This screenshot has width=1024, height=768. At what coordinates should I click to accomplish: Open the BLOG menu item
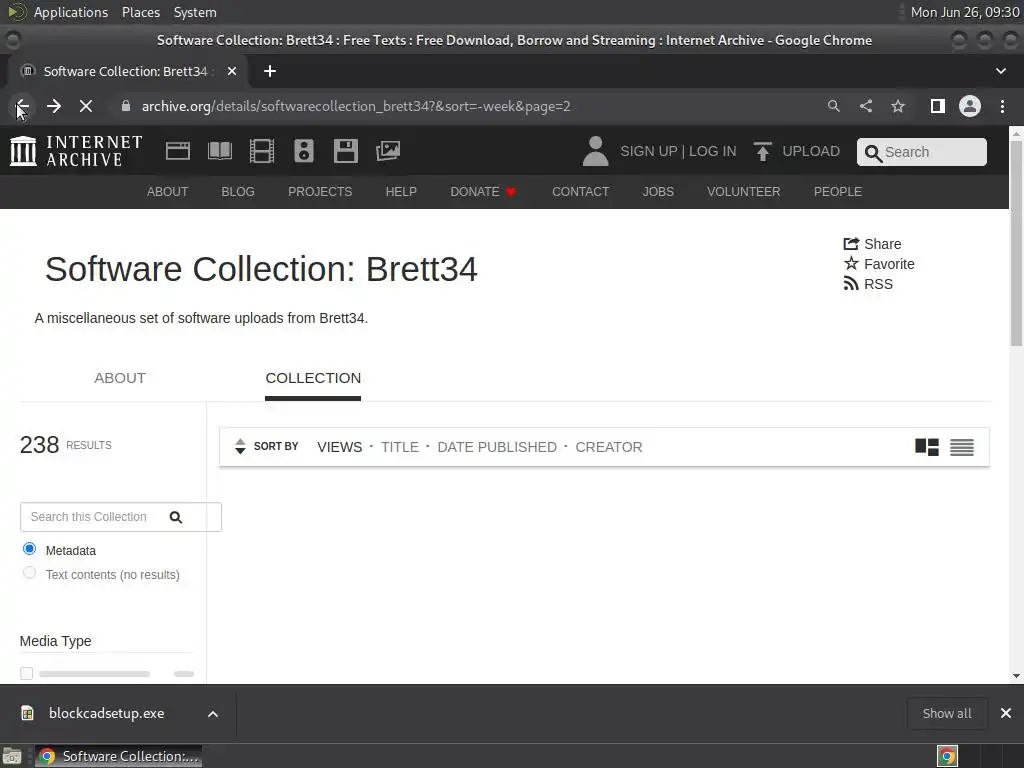[238, 191]
